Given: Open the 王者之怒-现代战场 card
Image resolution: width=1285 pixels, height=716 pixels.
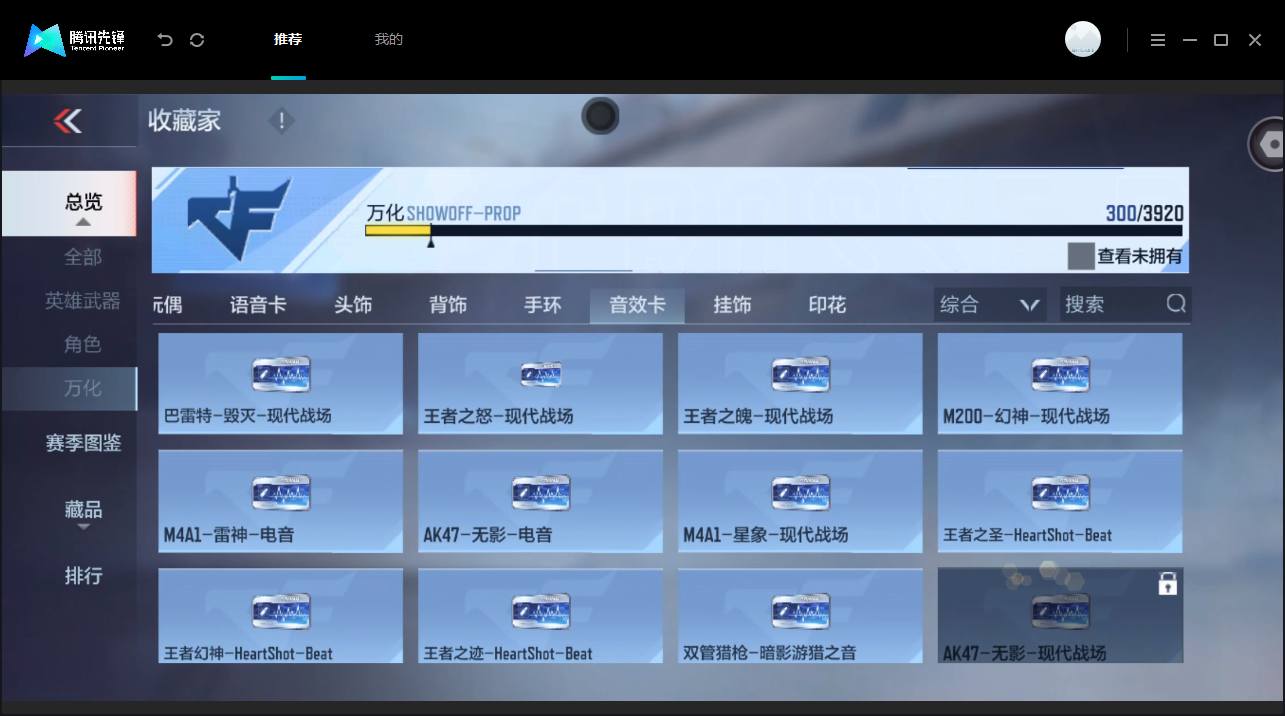Looking at the screenshot, I should pyautogui.click(x=540, y=384).
